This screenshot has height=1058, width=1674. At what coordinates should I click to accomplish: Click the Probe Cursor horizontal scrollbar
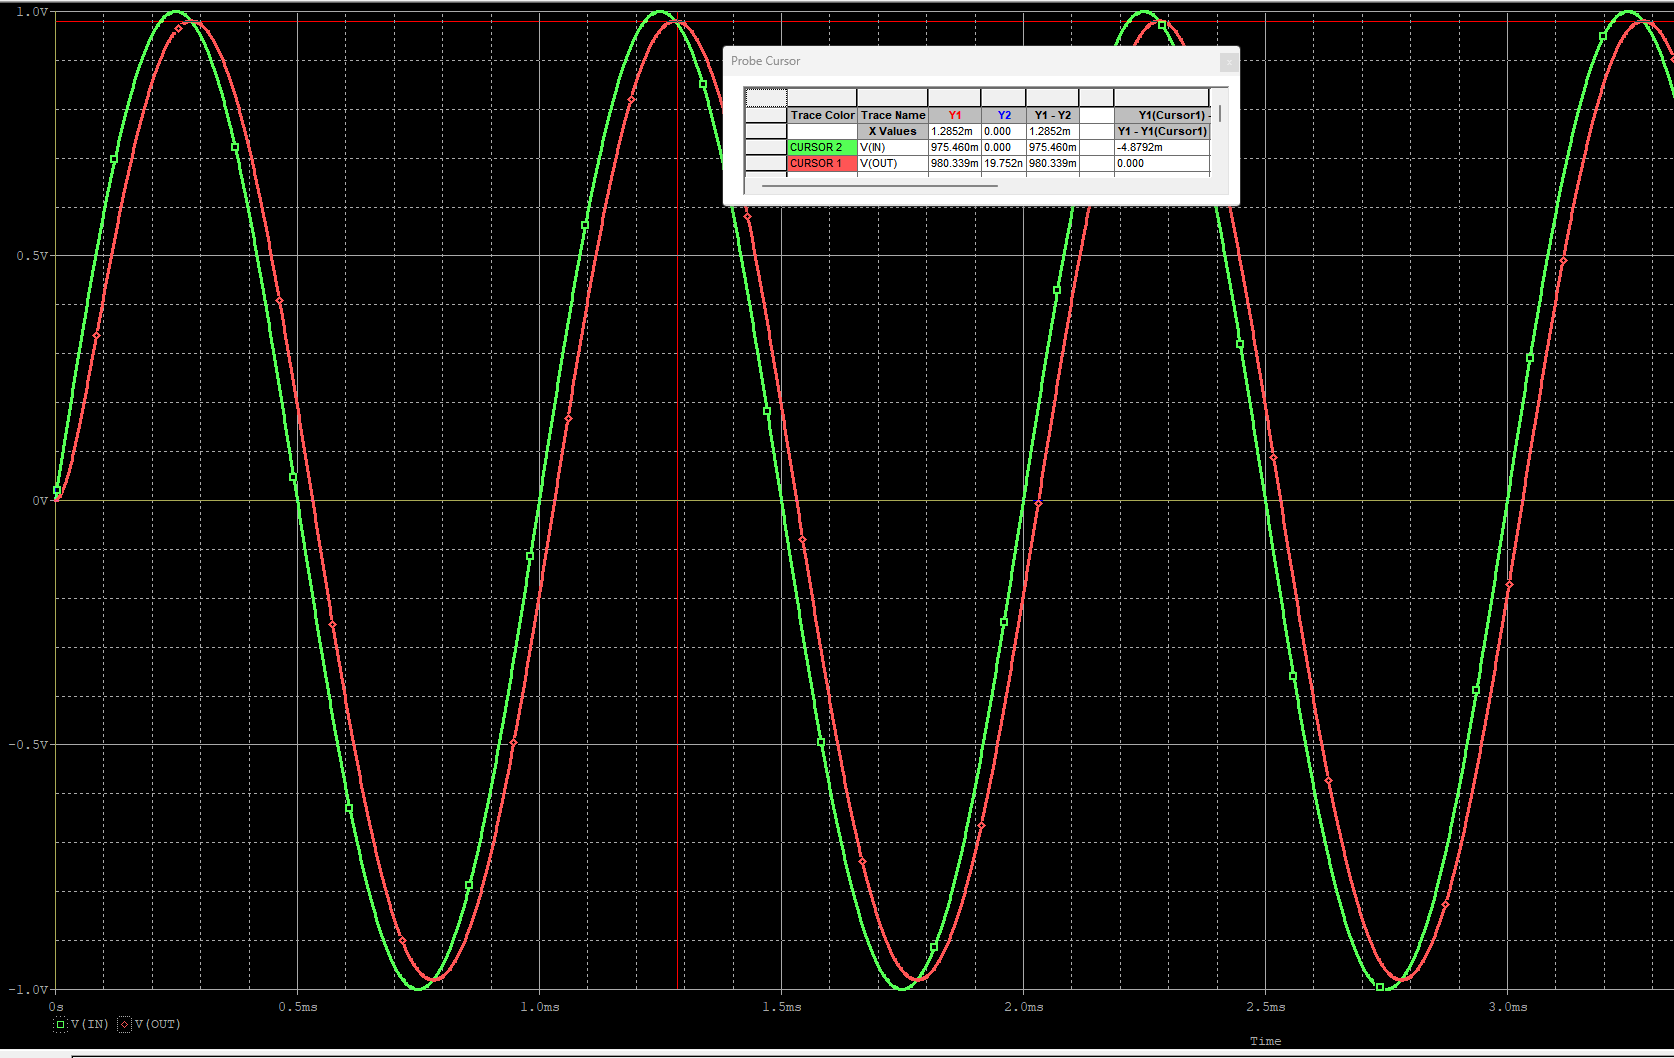(880, 186)
